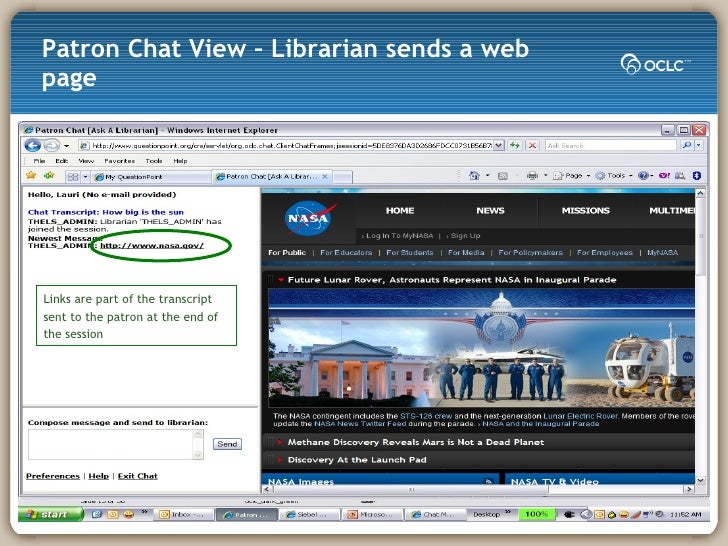Open NASA MISSIONS navigation item
Viewport: 728px width, 546px height.
tap(585, 210)
